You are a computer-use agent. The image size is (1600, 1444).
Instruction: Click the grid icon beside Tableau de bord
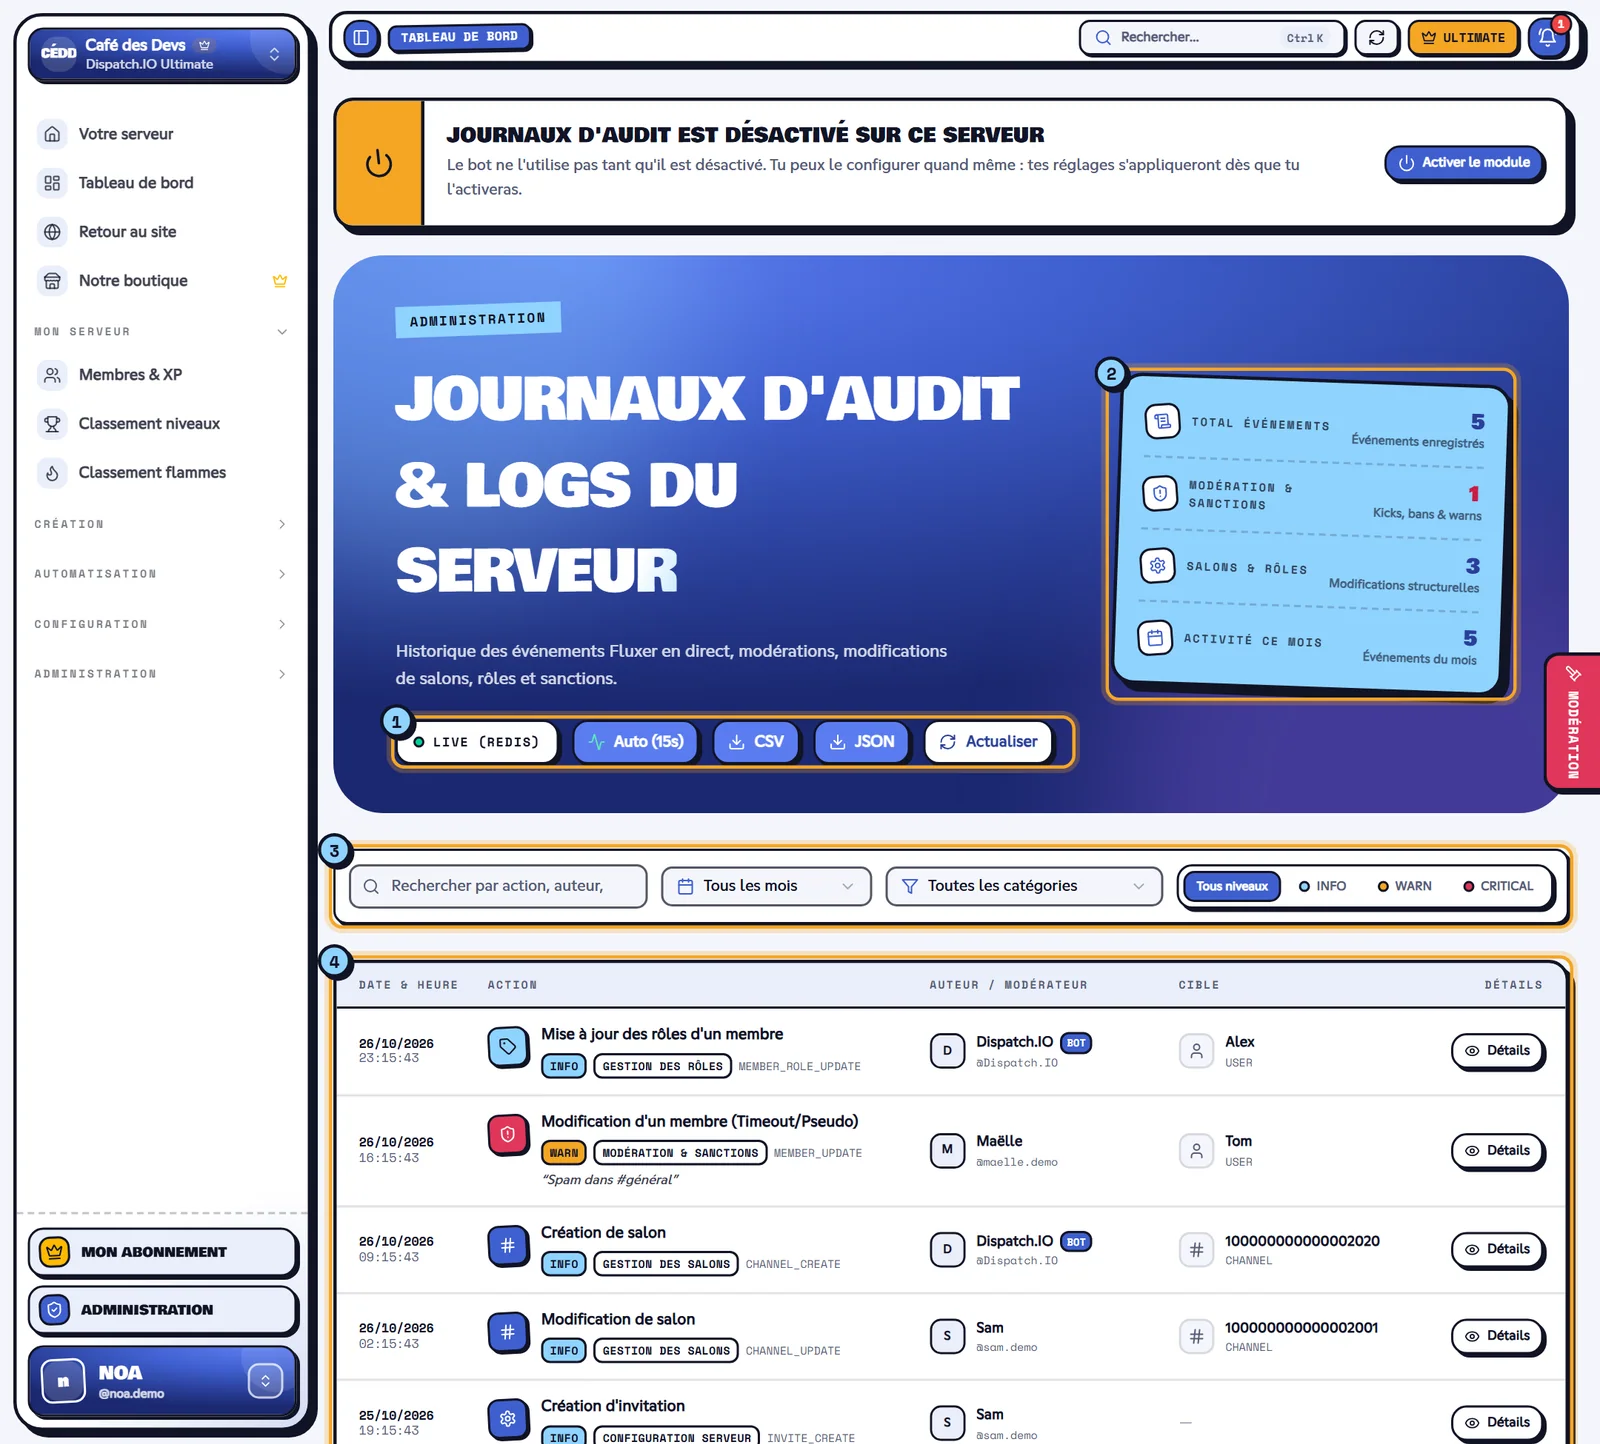[53, 183]
